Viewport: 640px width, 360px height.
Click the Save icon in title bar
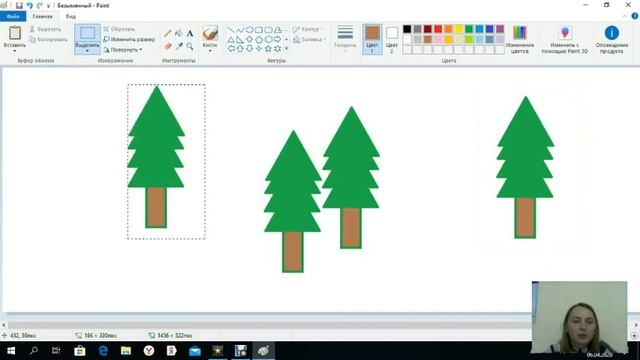point(19,5)
